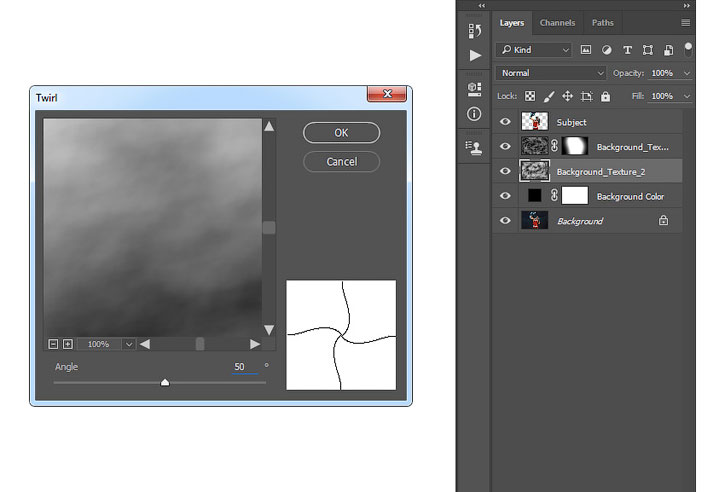
Task: Click the preview vertical scrollbar thumb
Action: click(x=269, y=228)
